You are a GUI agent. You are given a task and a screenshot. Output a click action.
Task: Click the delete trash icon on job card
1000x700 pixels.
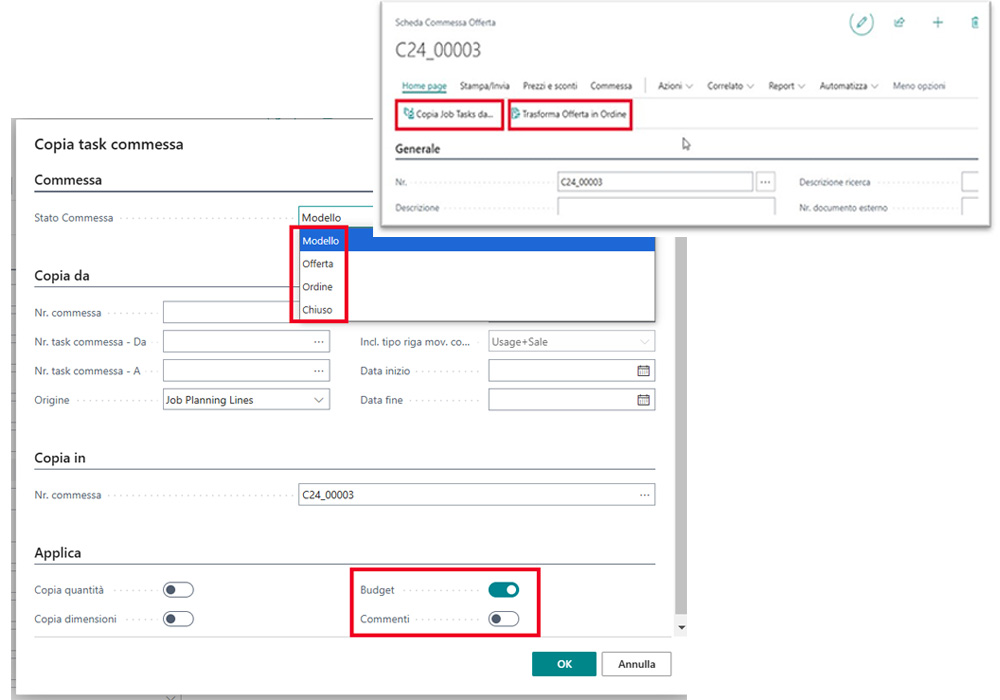coord(974,23)
